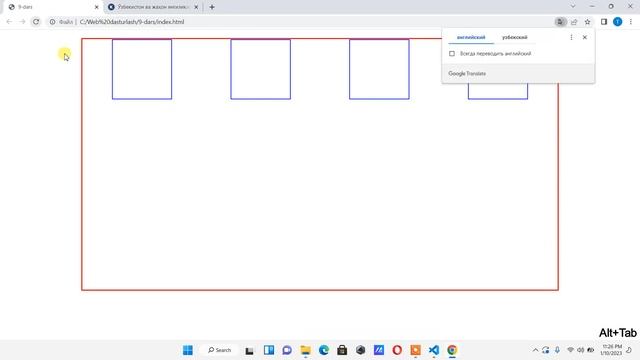Close the Google Translate popup

584,37
